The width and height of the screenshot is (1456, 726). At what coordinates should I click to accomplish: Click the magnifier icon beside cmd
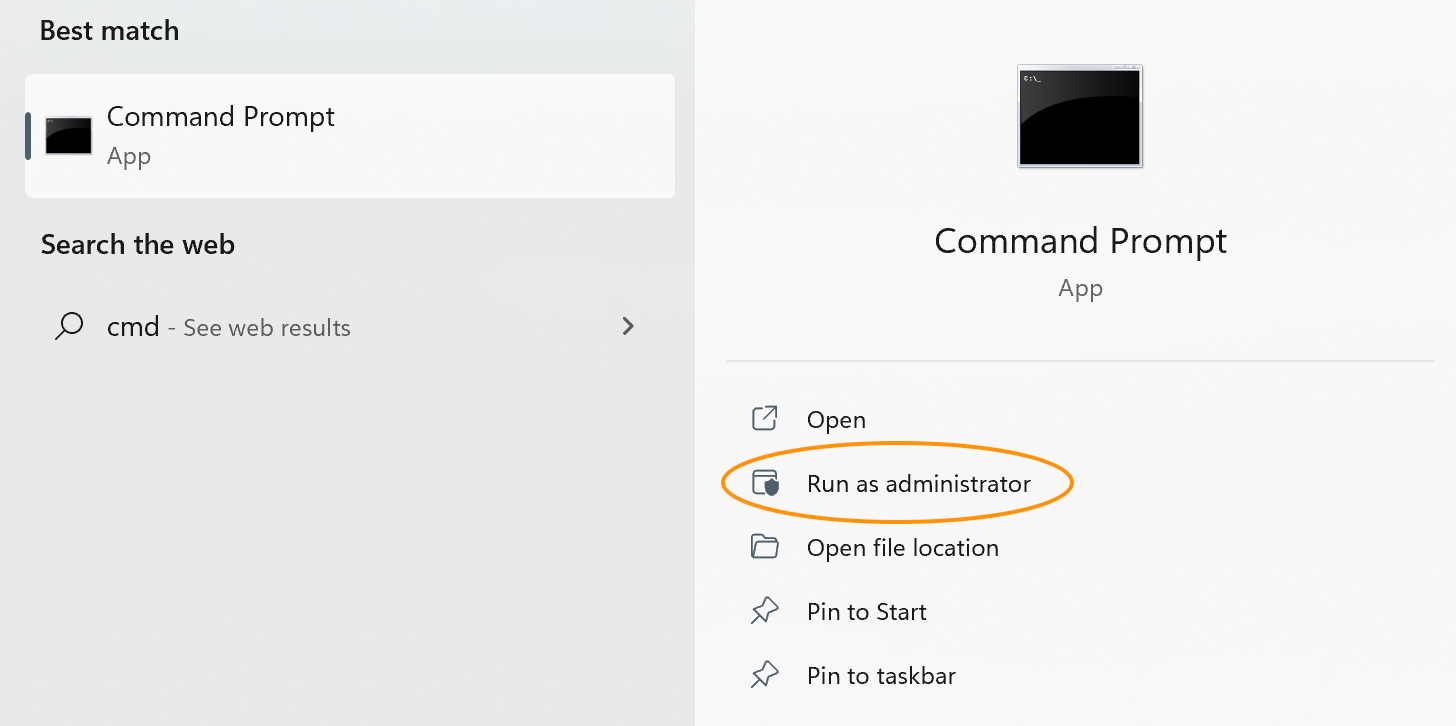pyautogui.click(x=69, y=327)
